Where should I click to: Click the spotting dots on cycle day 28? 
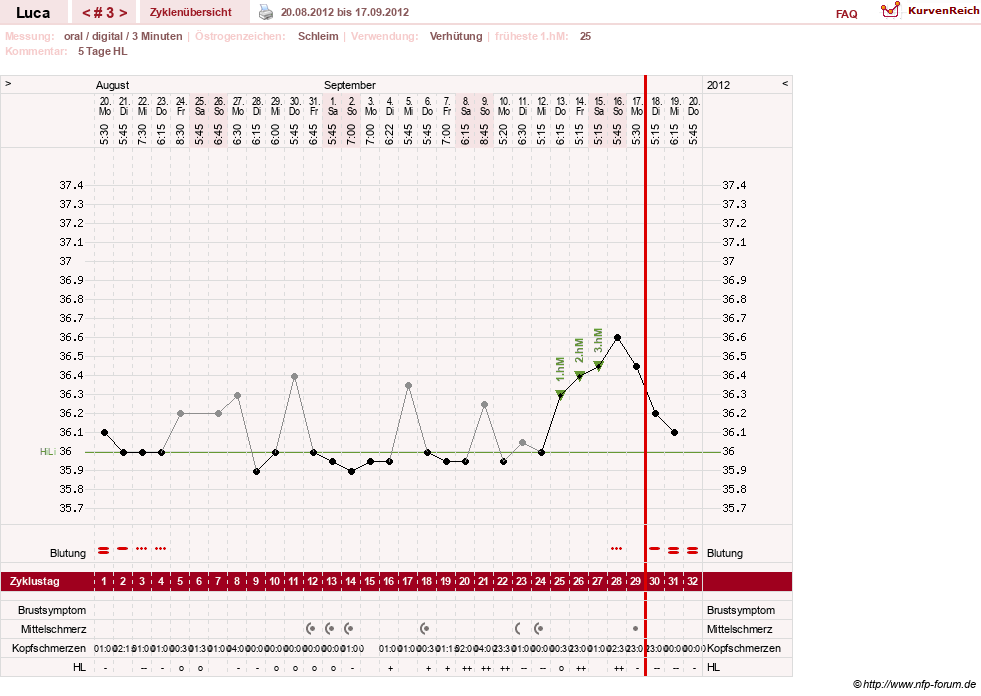pyautogui.click(x=617, y=548)
